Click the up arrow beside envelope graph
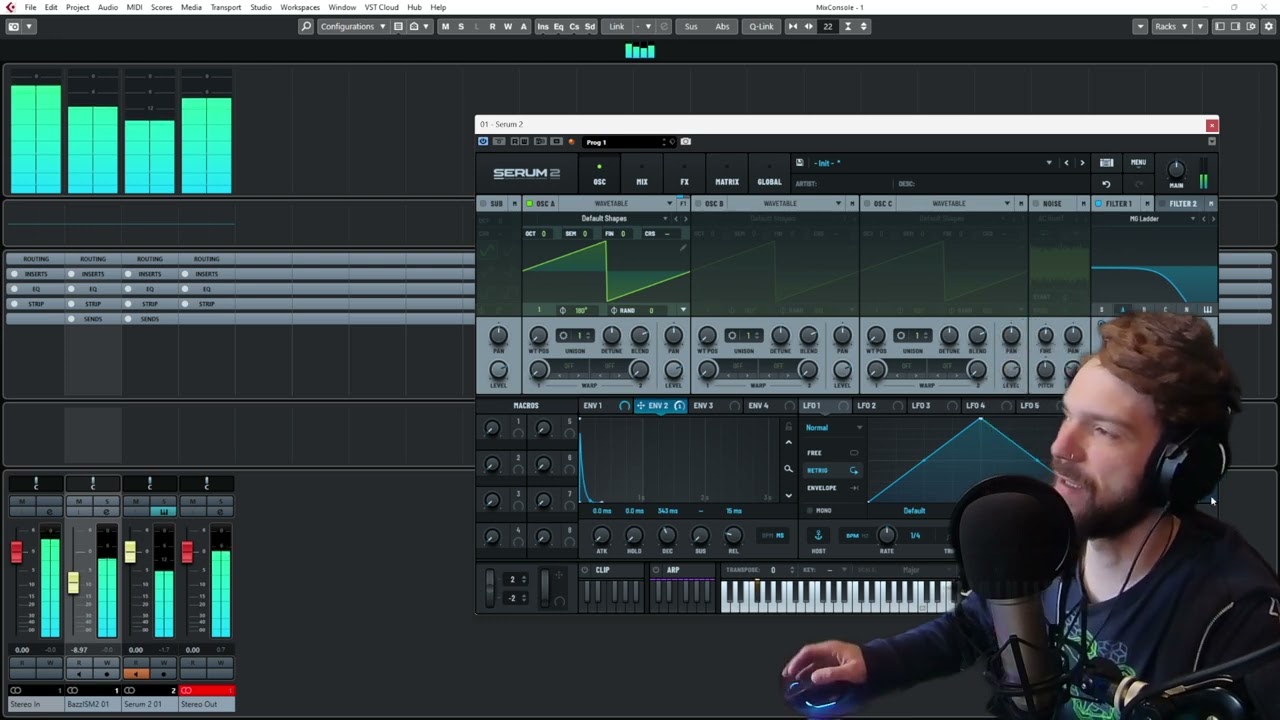The image size is (1280, 720). pyautogui.click(x=788, y=442)
